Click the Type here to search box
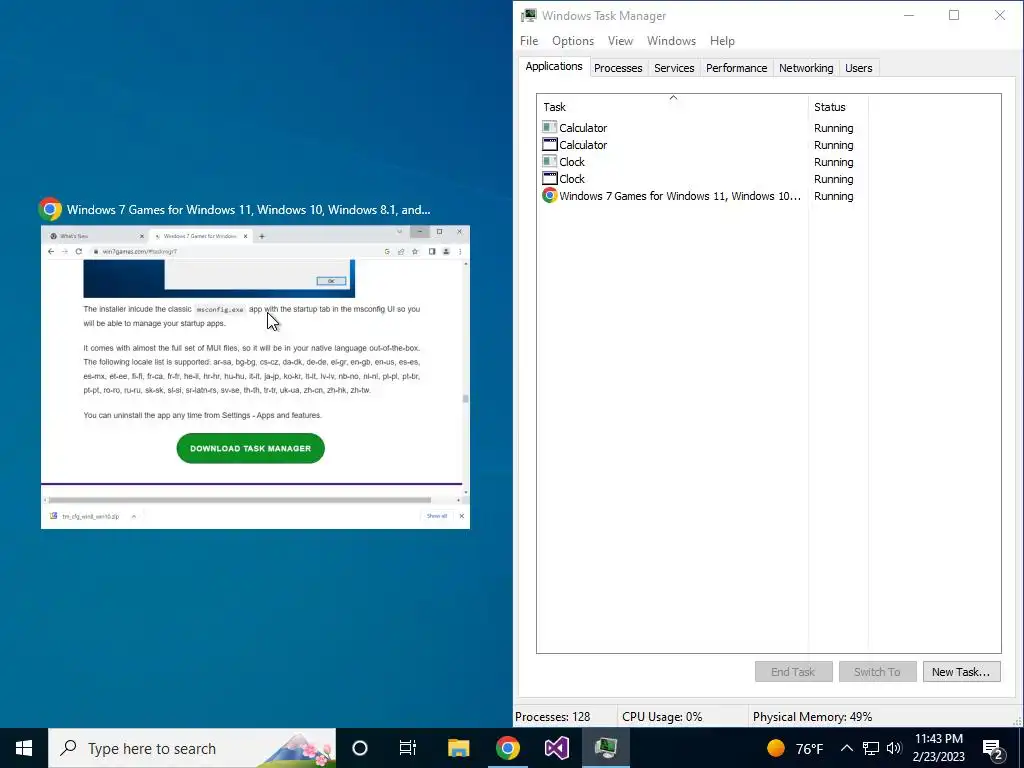Screen dimensions: 1024x768 [x=192, y=748]
